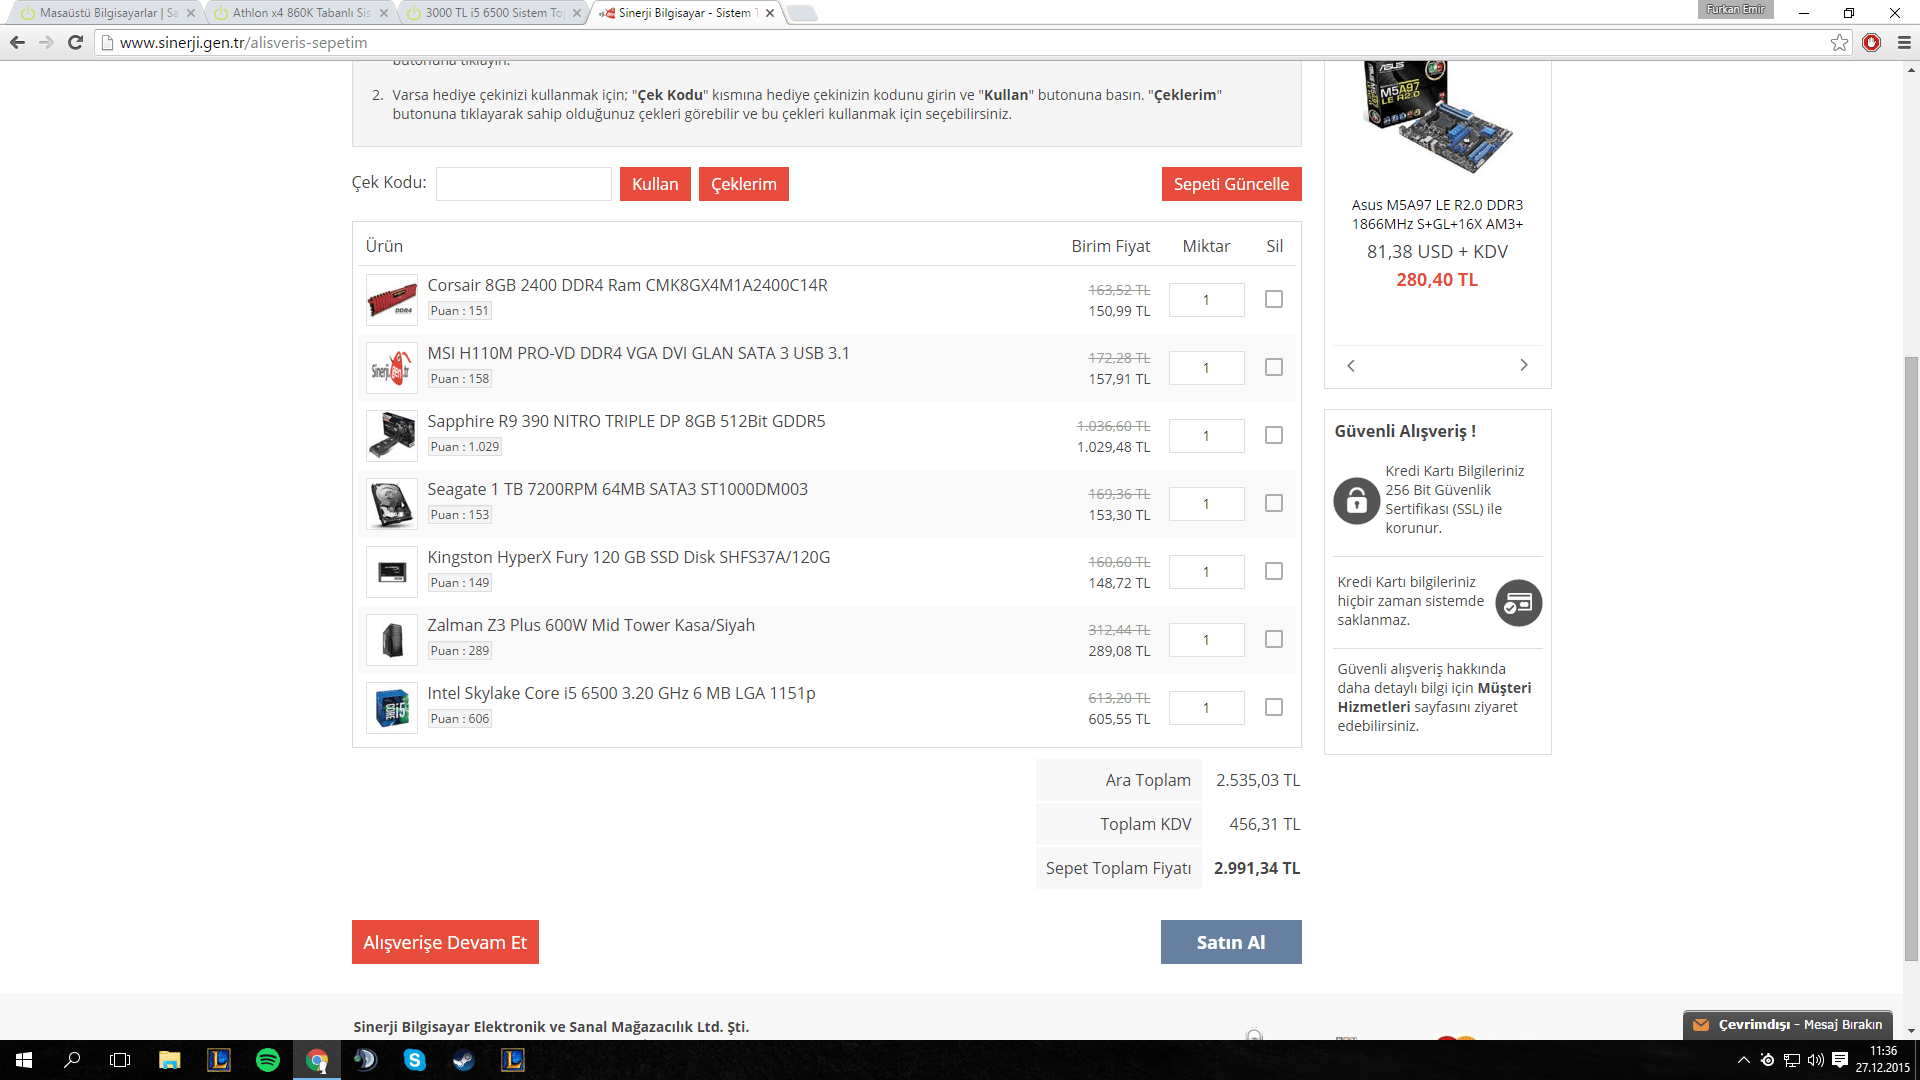This screenshot has height=1080, width=1920.
Task: Open Spotify from the taskbar
Action: click(268, 1060)
